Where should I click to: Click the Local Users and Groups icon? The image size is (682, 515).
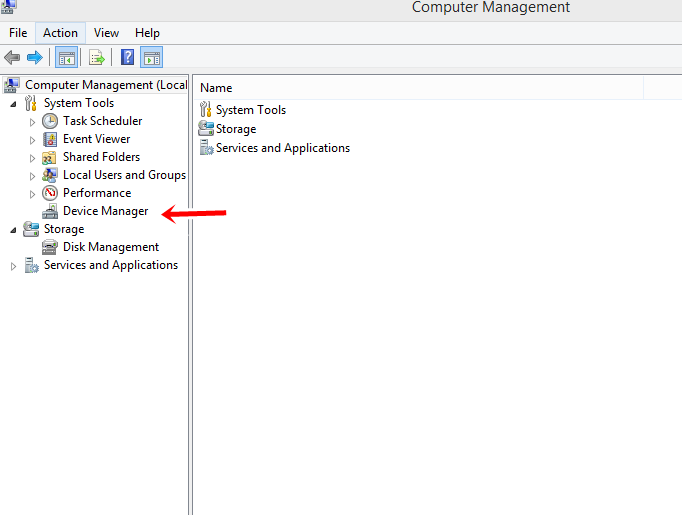coord(50,175)
